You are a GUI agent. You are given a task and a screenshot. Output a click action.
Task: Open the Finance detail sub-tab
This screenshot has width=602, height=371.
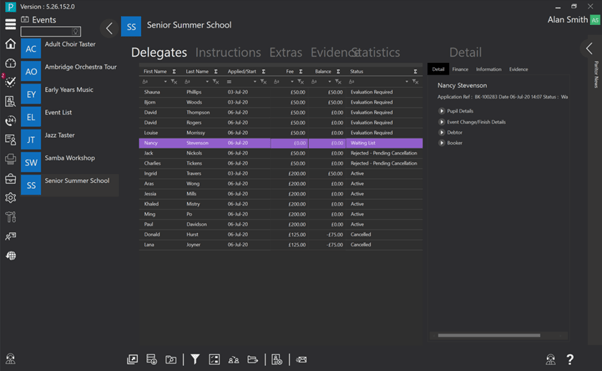click(x=460, y=69)
